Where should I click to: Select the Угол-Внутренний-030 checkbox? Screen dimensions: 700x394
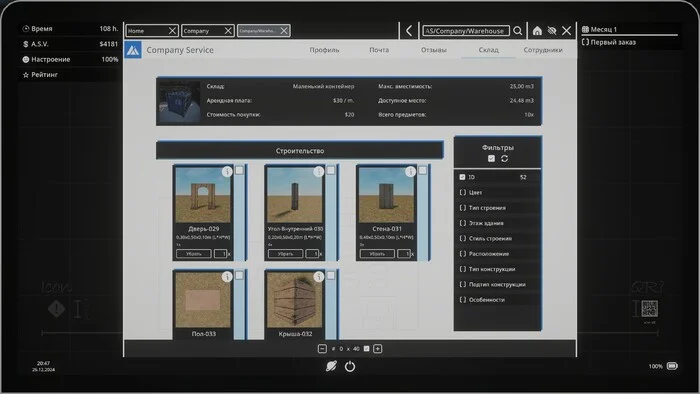point(331,170)
